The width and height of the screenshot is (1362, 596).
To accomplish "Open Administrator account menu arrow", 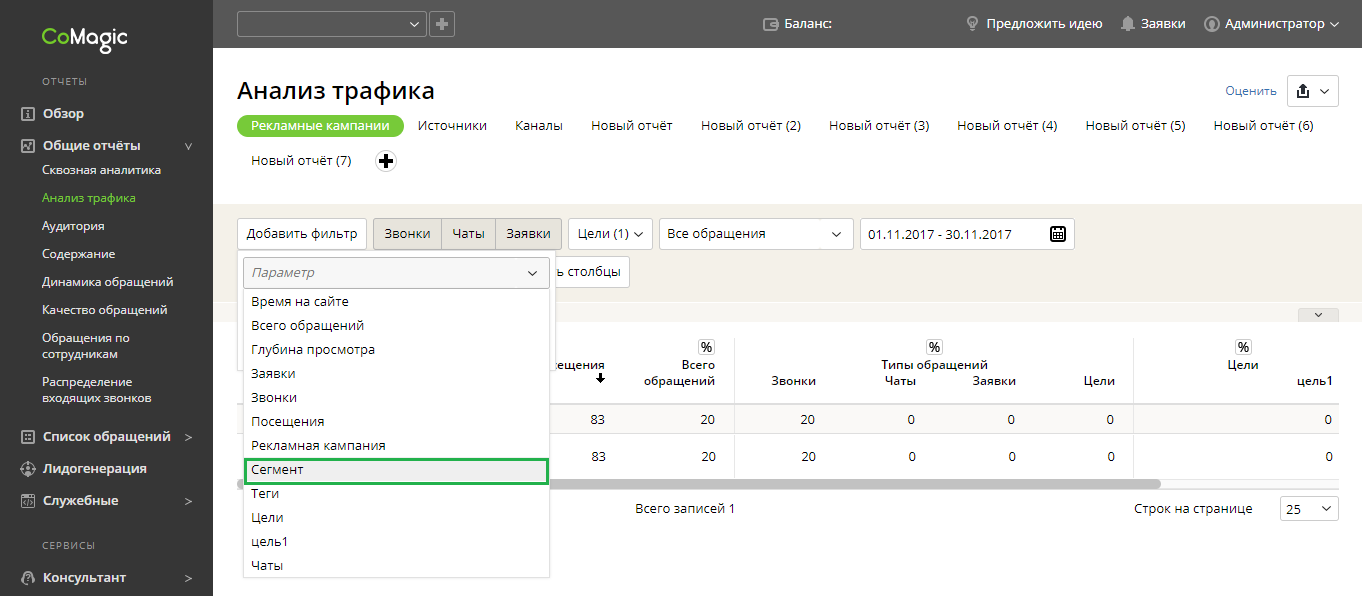I will coord(1334,24).
